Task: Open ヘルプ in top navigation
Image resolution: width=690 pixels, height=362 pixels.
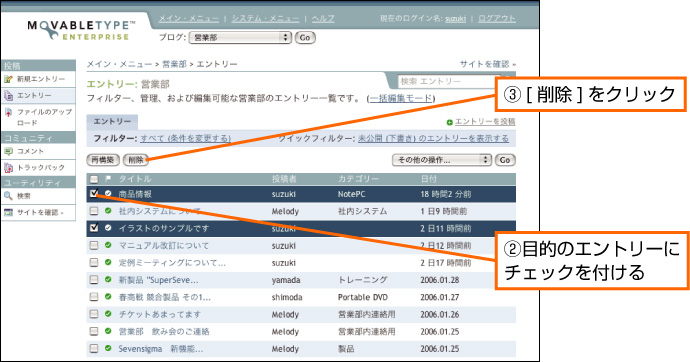Action: (x=323, y=18)
